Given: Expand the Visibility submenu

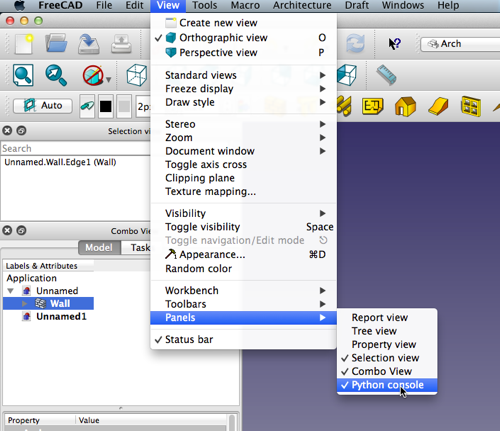Looking at the screenshot, I should (243, 213).
